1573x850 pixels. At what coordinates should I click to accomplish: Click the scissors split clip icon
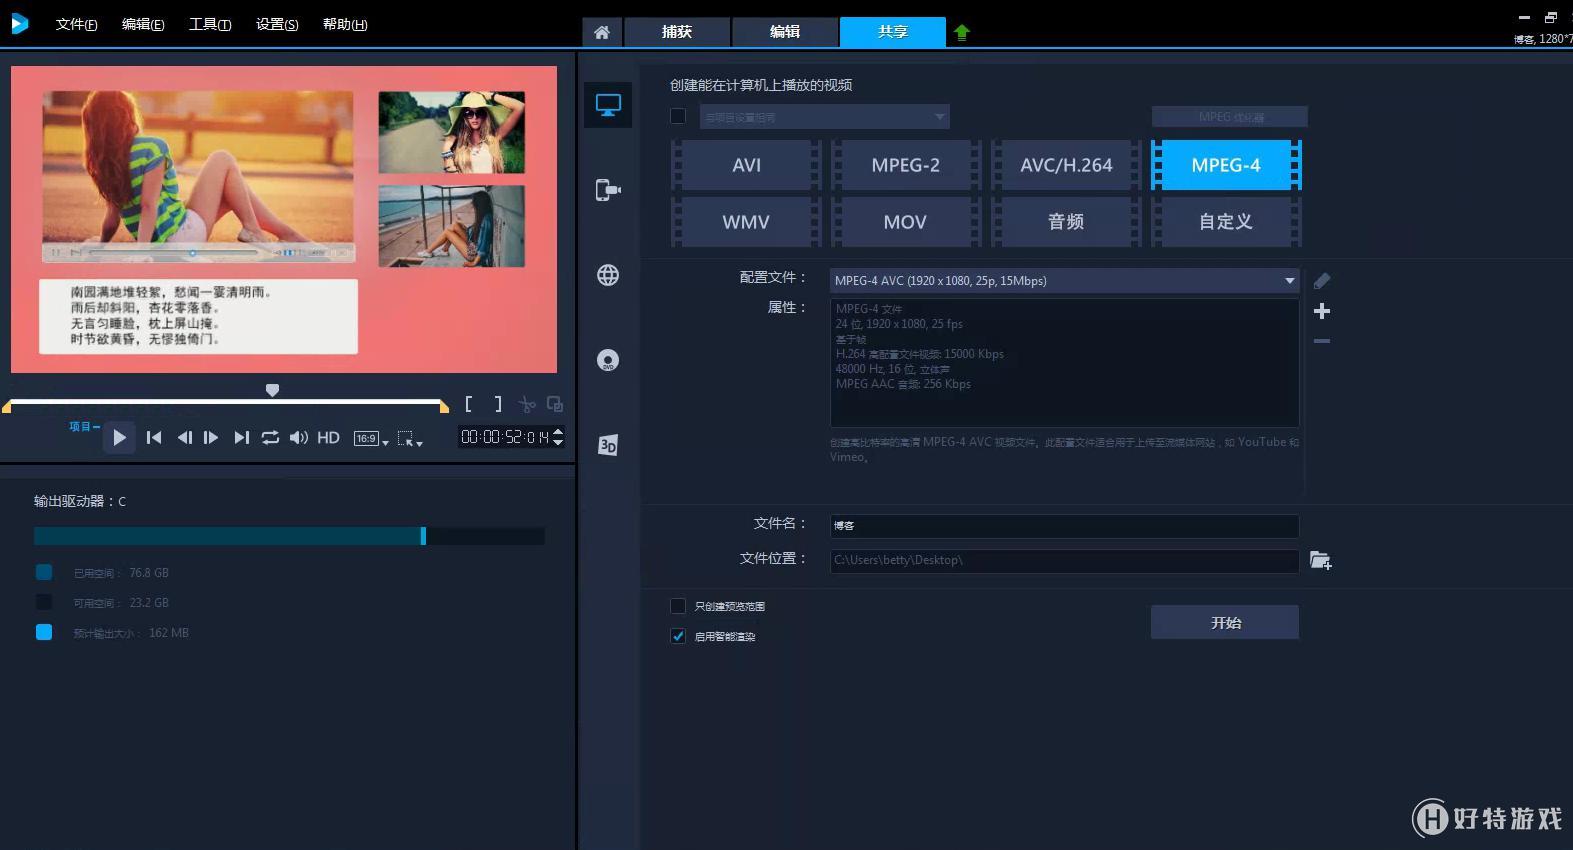(x=527, y=404)
